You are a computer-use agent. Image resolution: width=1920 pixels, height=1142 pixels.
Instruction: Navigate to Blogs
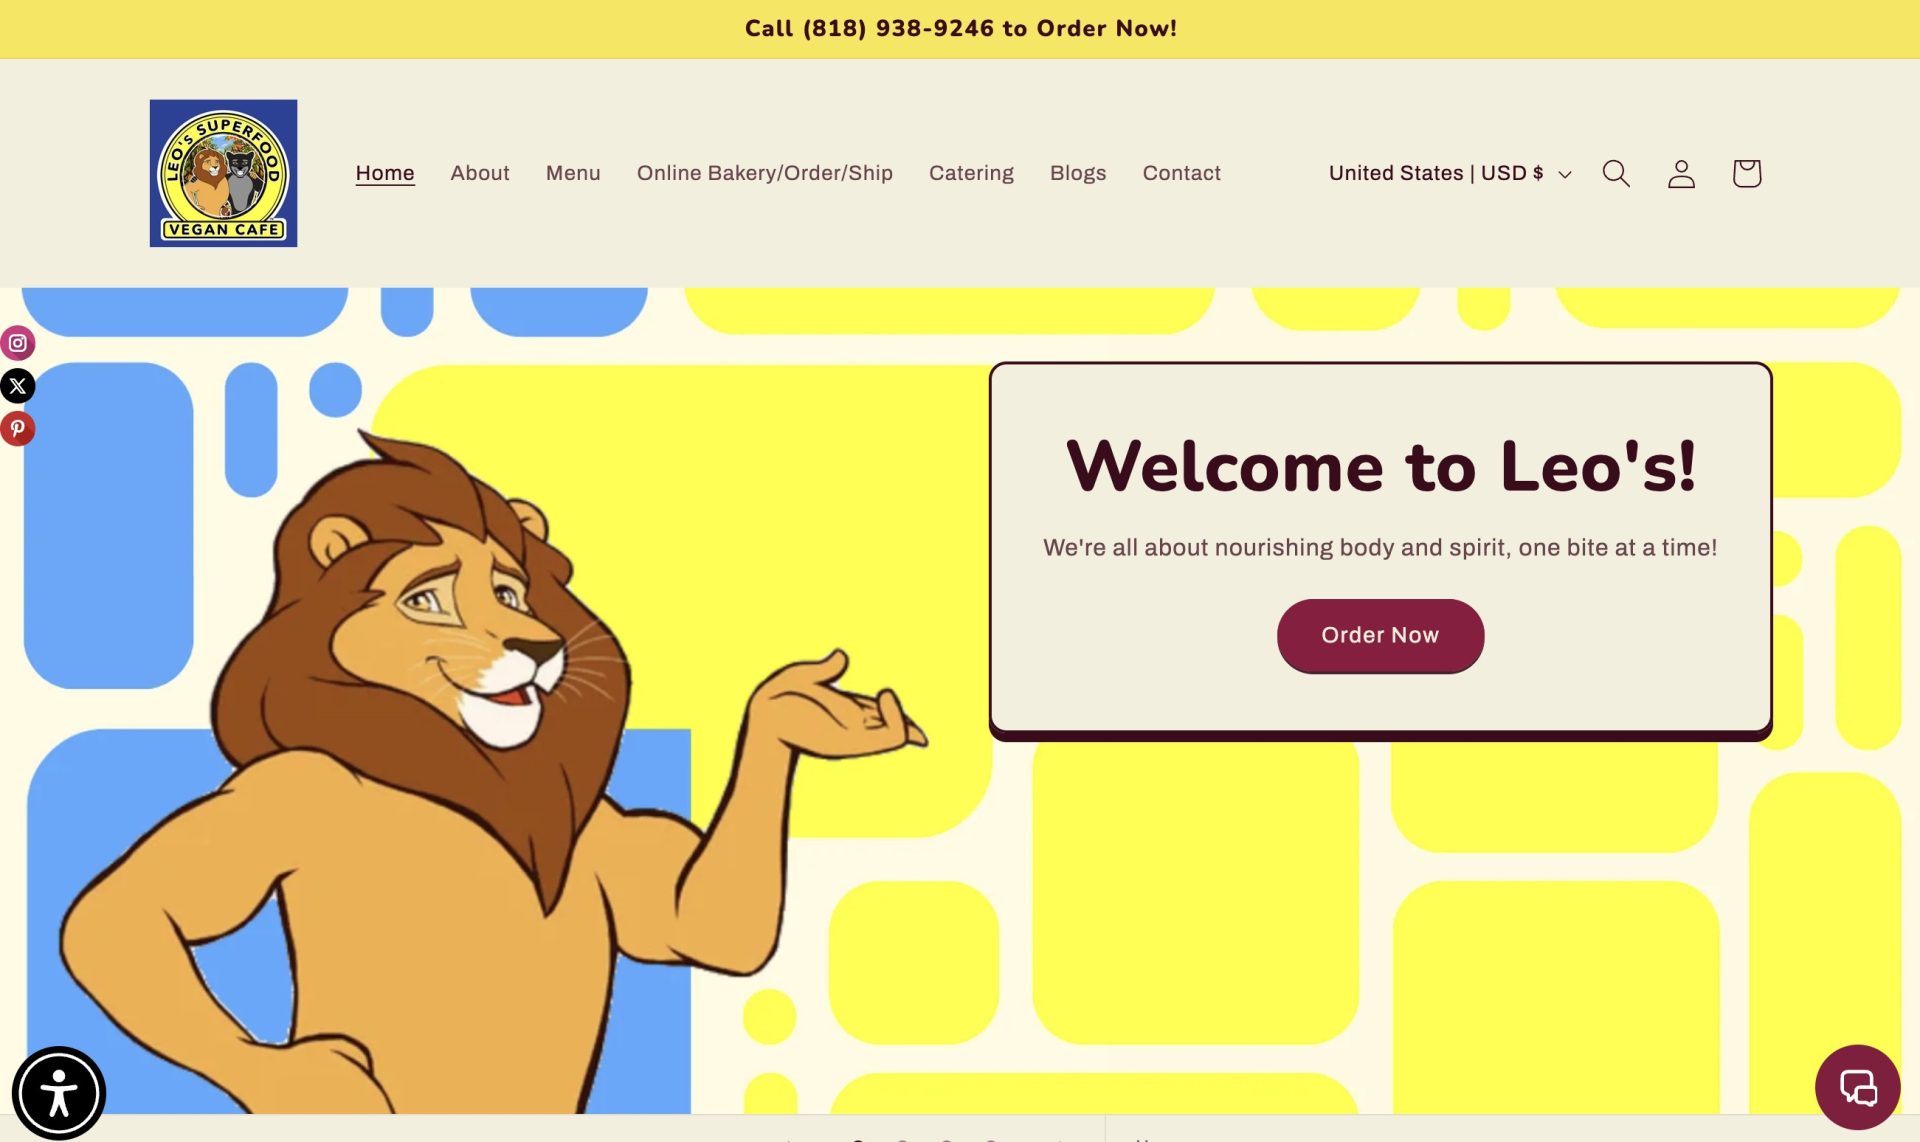pyautogui.click(x=1078, y=173)
